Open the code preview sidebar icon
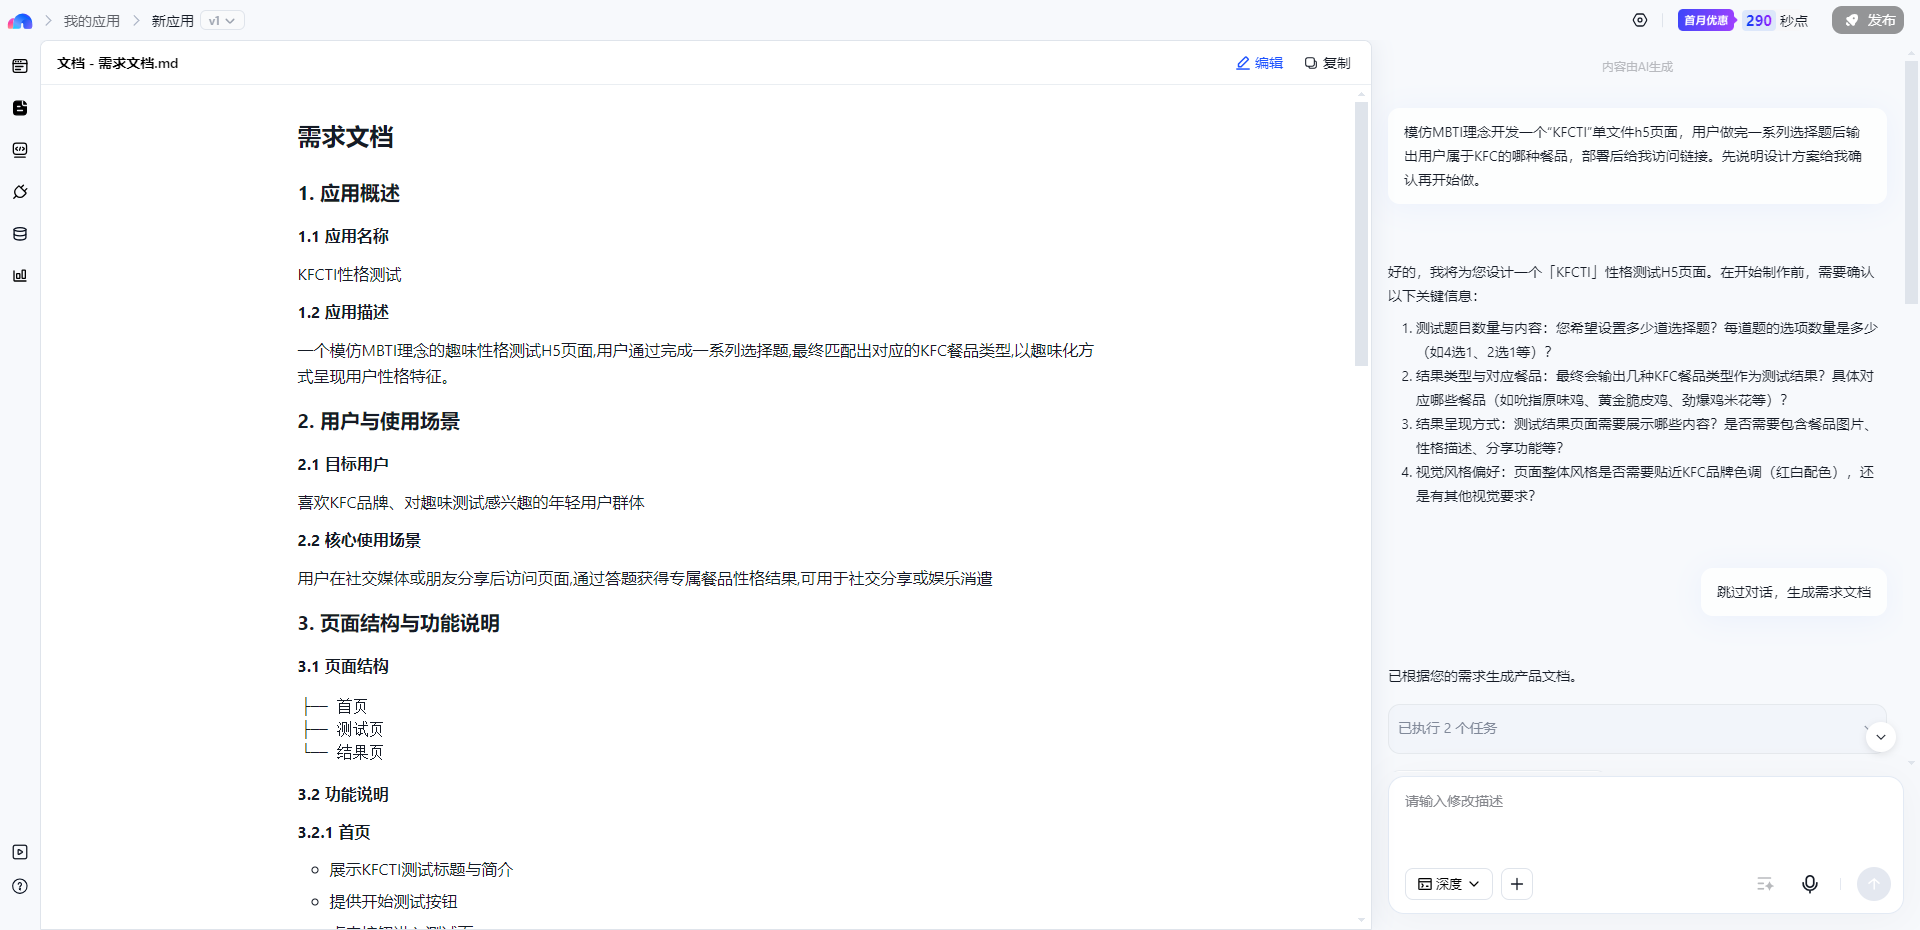The width and height of the screenshot is (1920, 930). (x=20, y=150)
